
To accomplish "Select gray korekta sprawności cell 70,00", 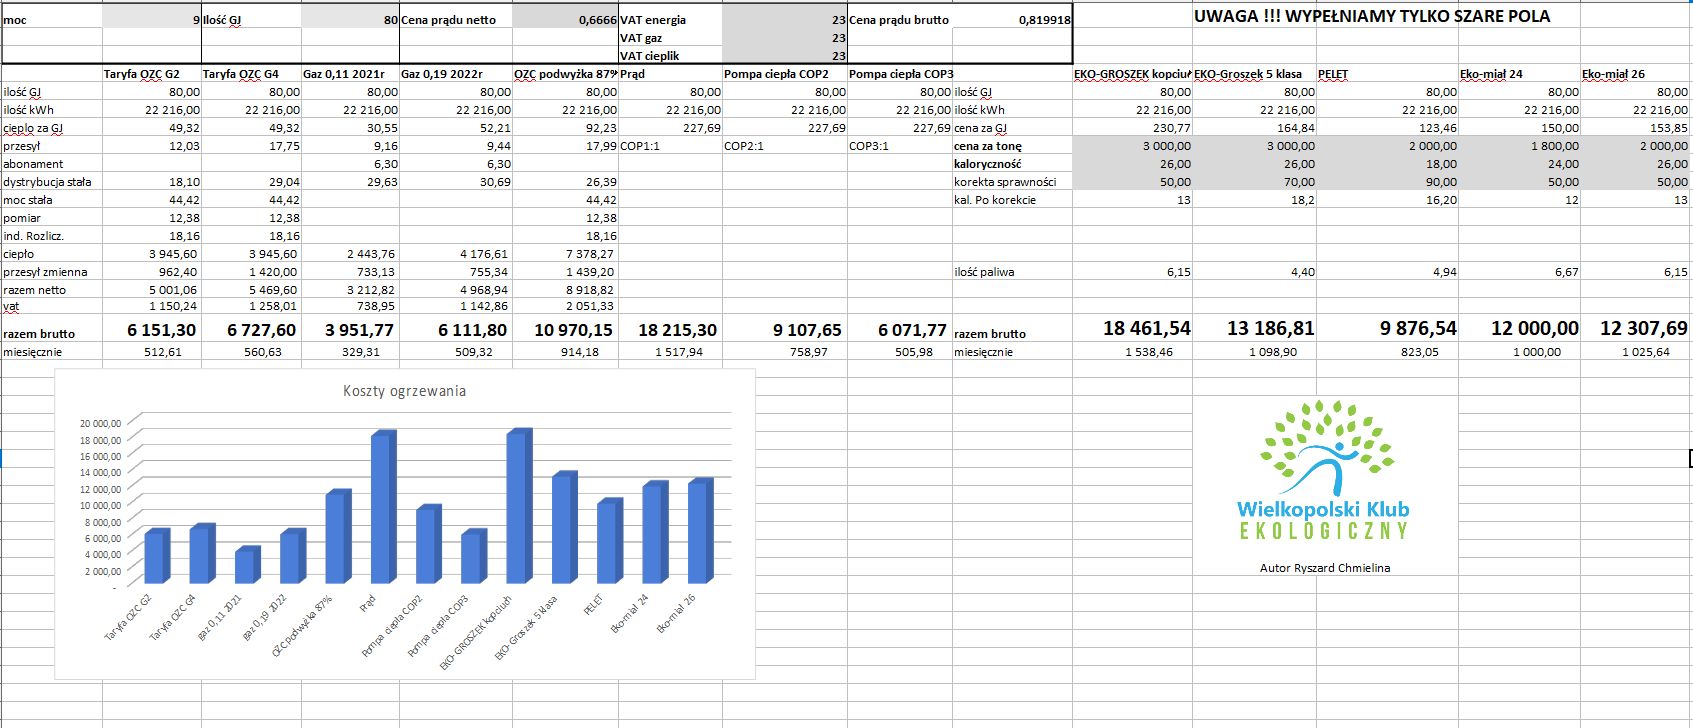I will click(1254, 181).
